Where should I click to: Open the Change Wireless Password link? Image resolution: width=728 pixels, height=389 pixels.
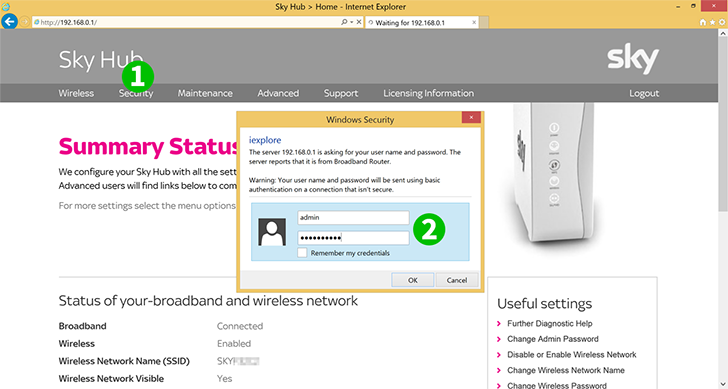pyautogui.click(x=557, y=385)
